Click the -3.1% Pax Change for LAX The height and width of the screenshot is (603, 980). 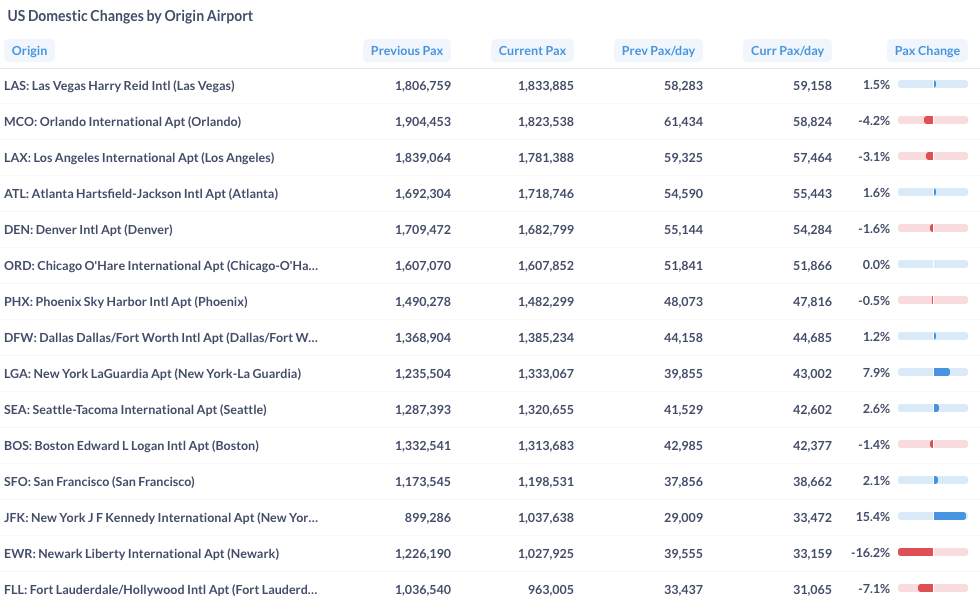click(x=874, y=157)
